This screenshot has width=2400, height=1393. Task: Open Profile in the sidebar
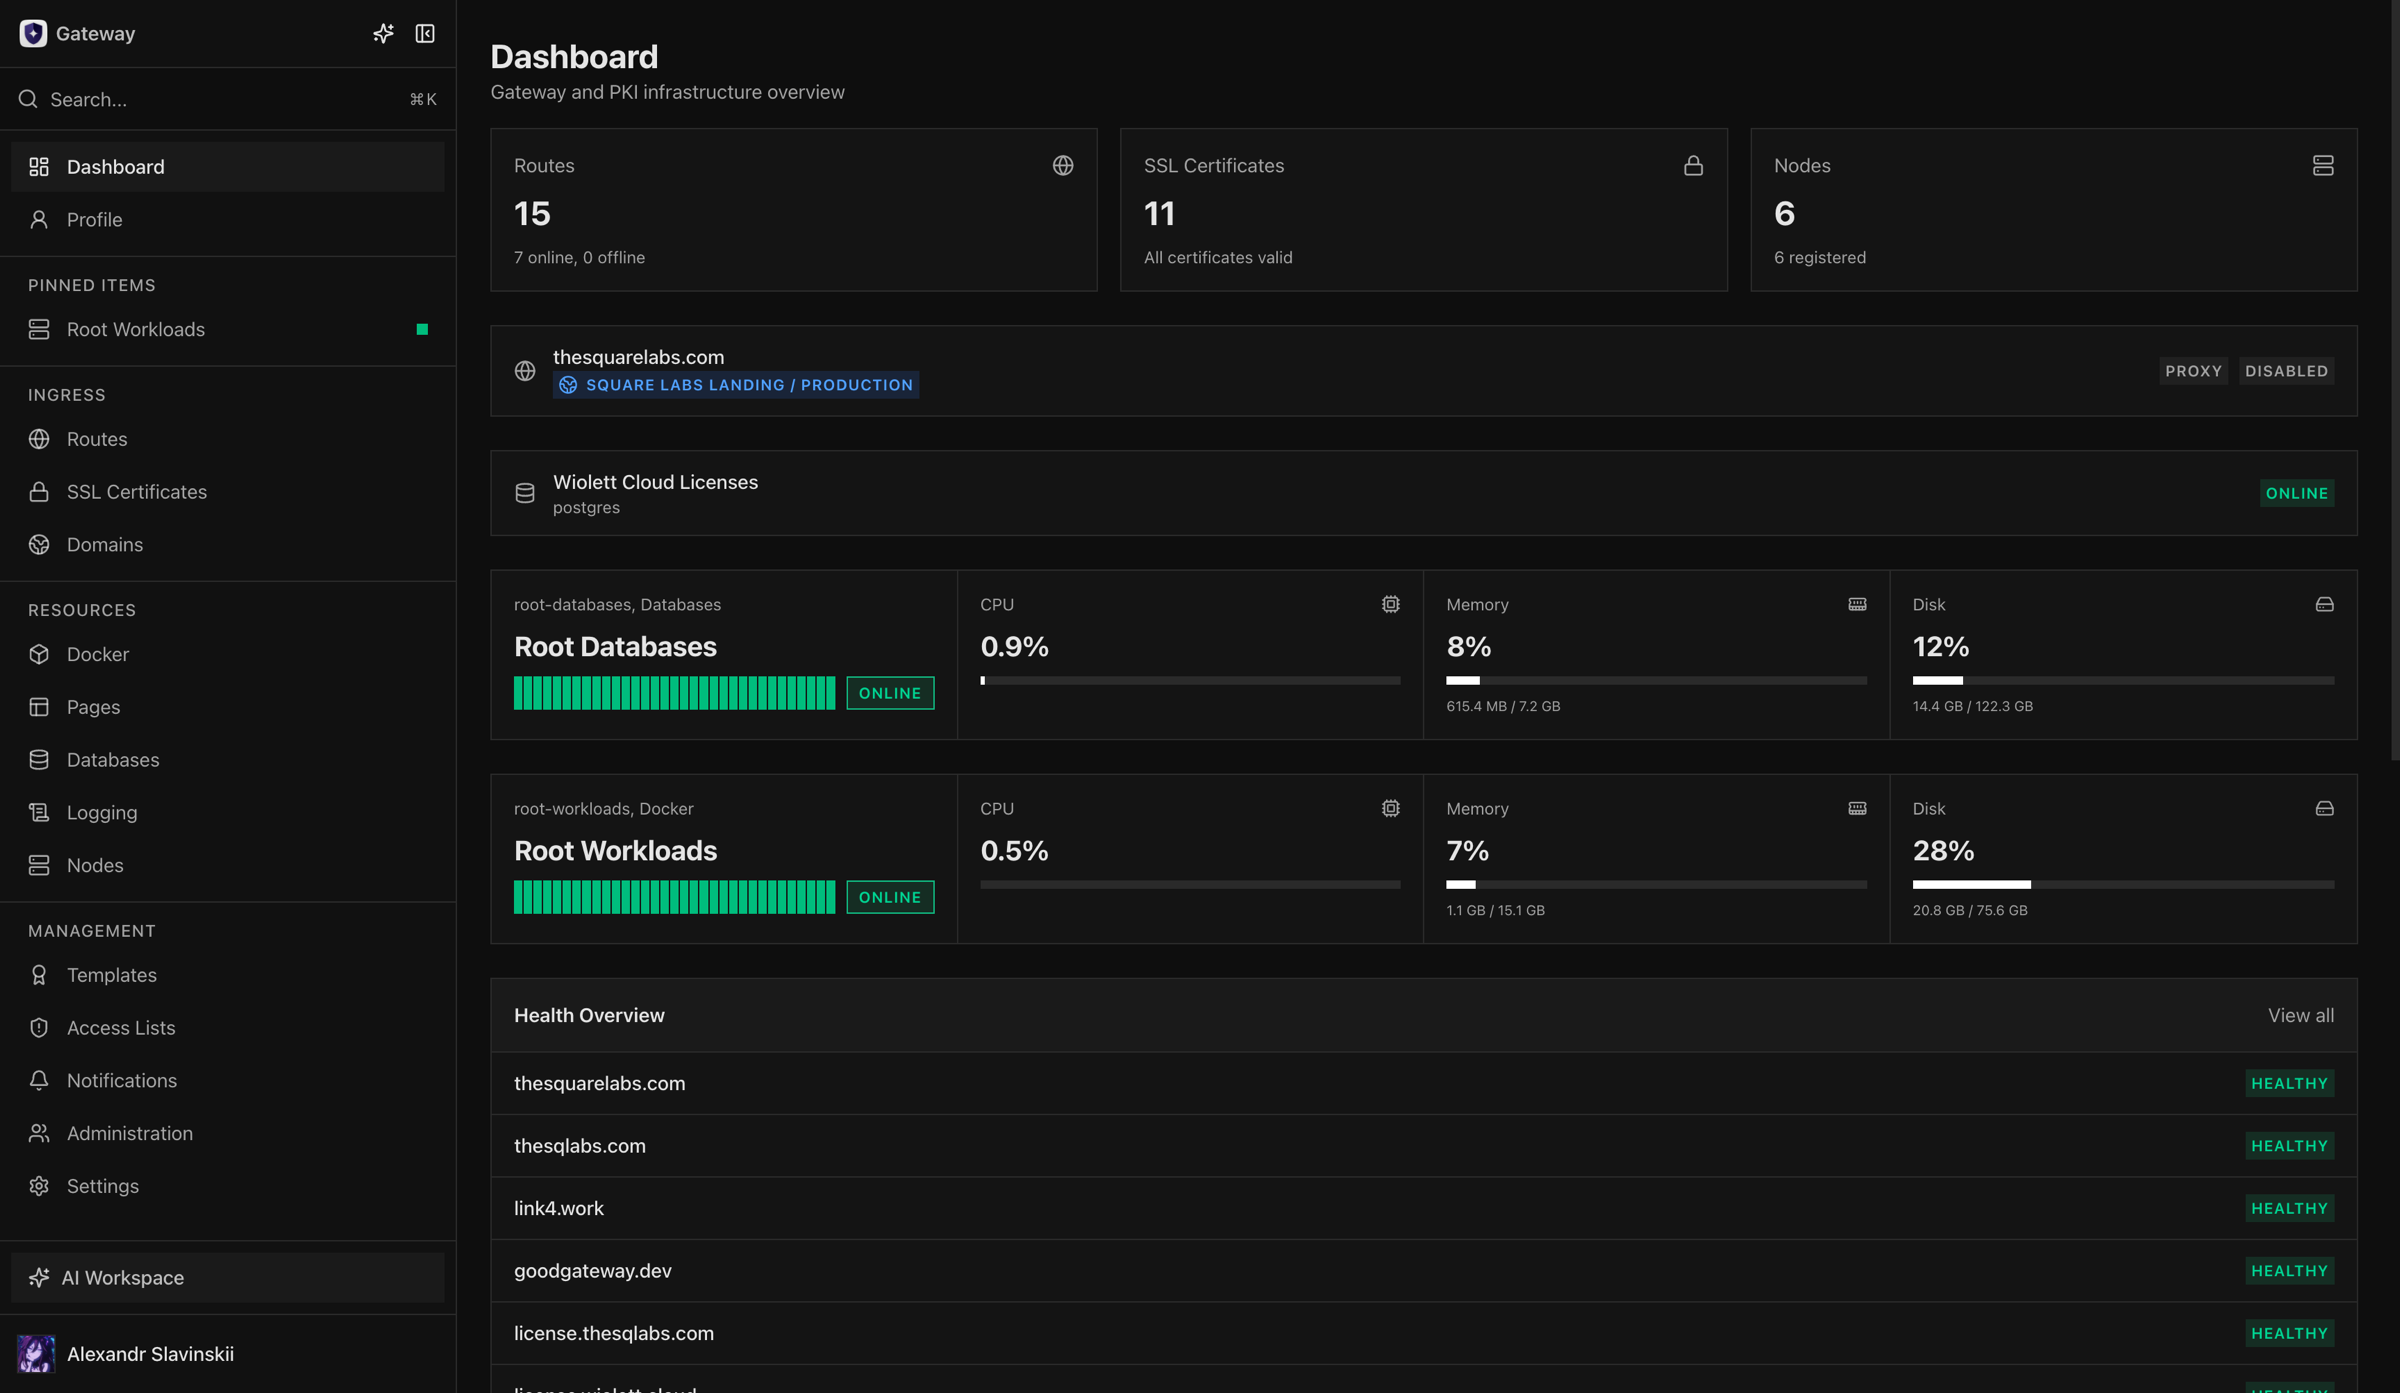pyautogui.click(x=228, y=220)
